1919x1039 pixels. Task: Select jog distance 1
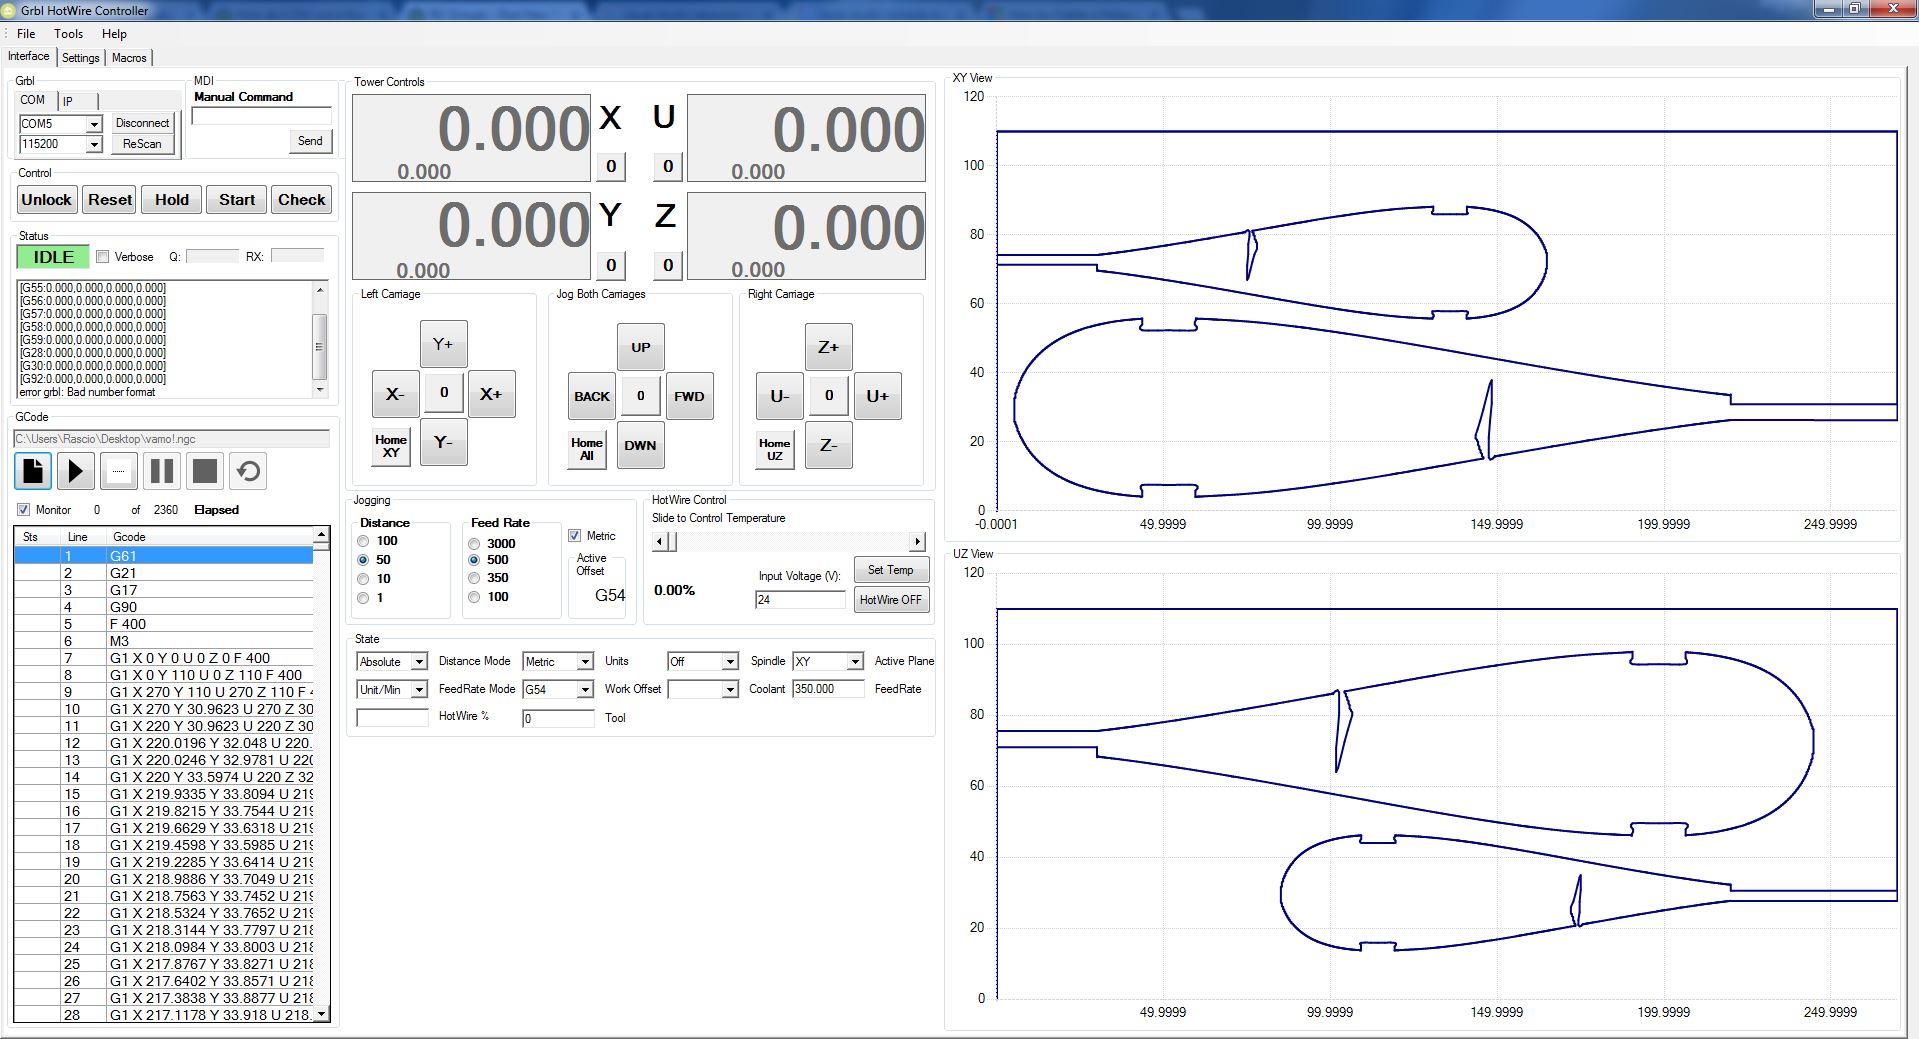(x=363, y=598)
